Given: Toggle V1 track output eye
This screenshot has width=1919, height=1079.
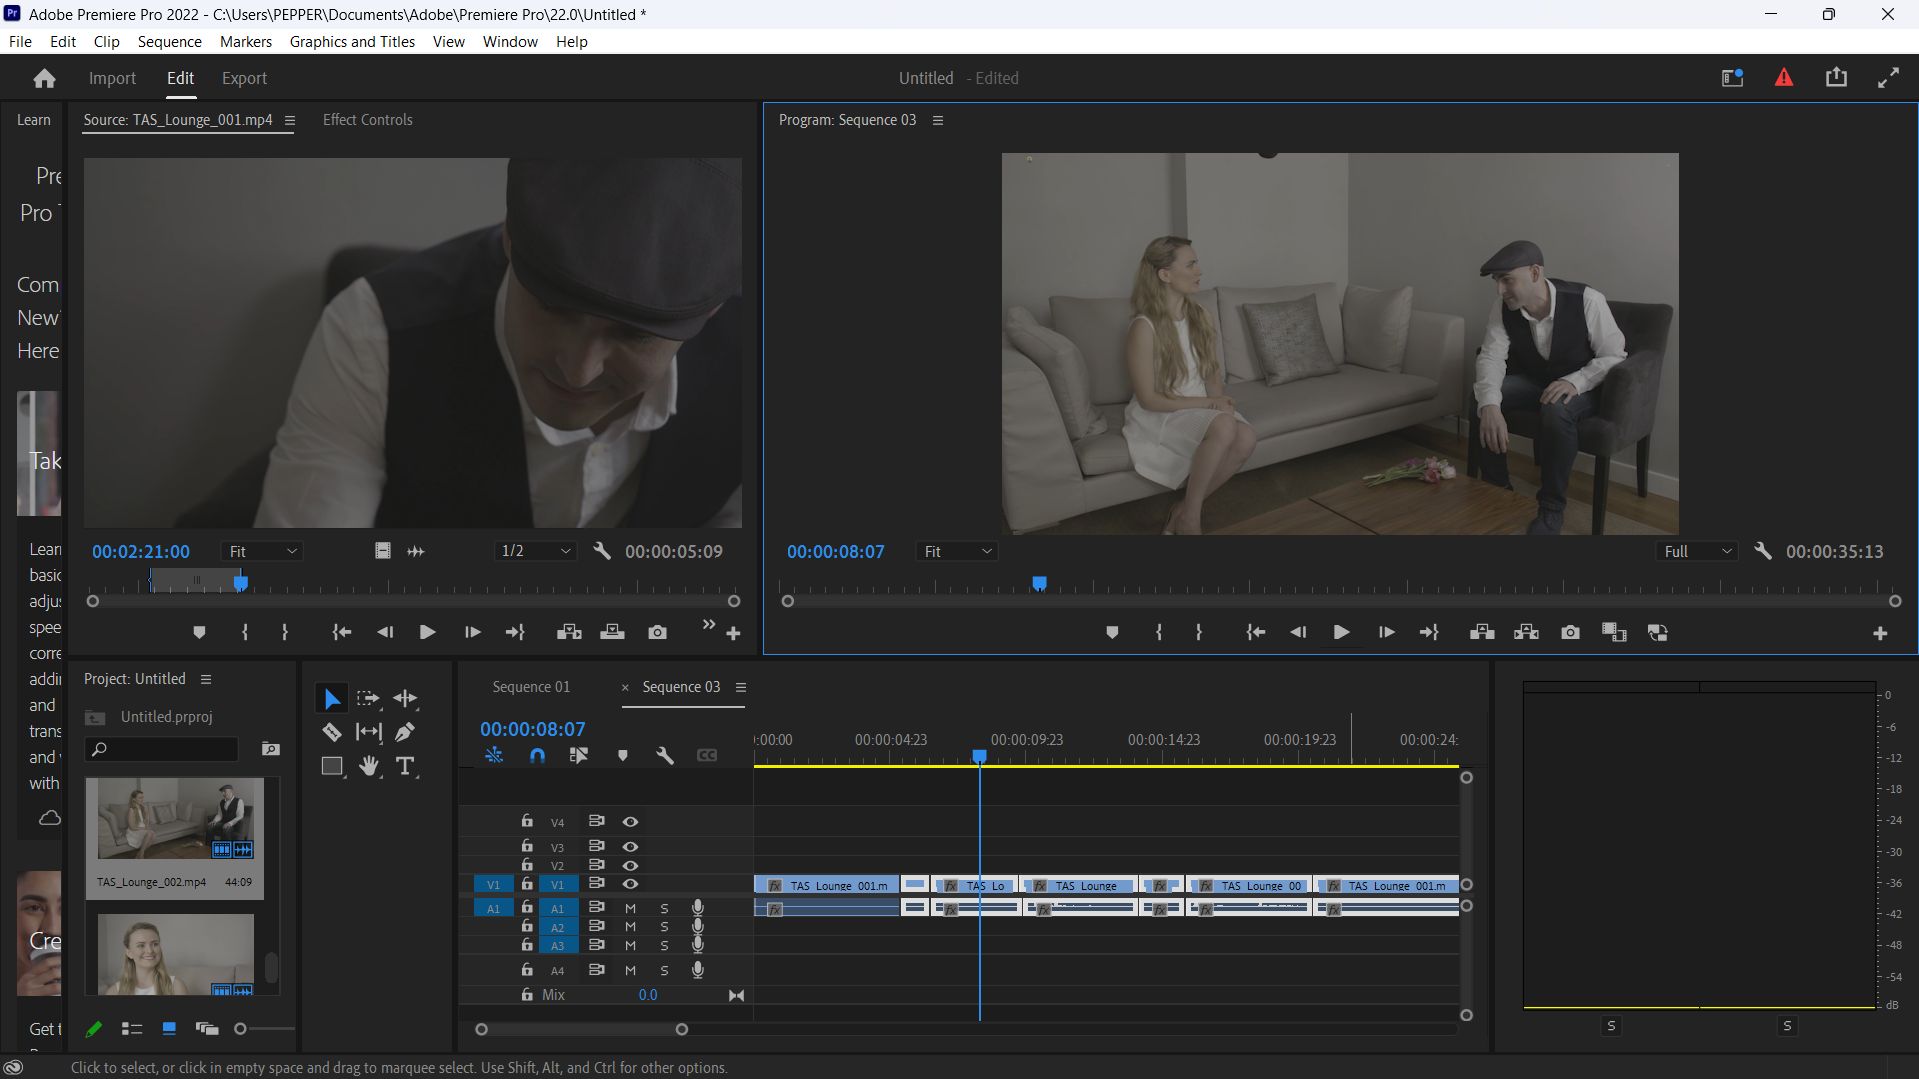Looking at the screenshot, I should click(x=630, y=884).
